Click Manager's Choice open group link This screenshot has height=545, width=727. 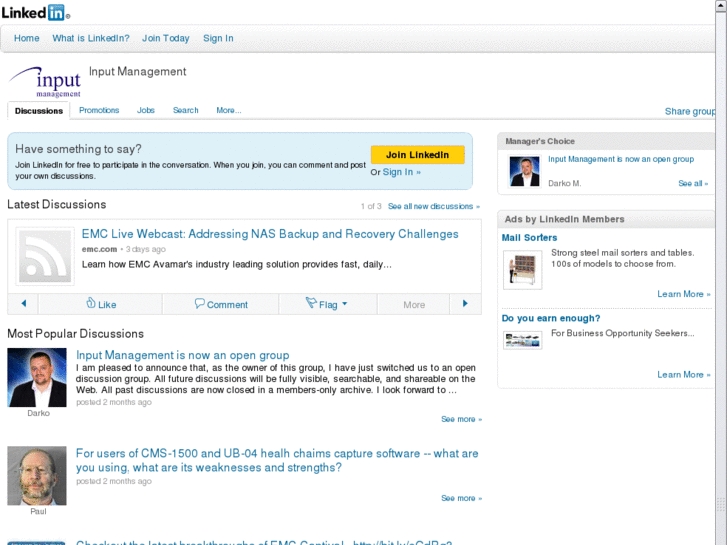[621, 159]
